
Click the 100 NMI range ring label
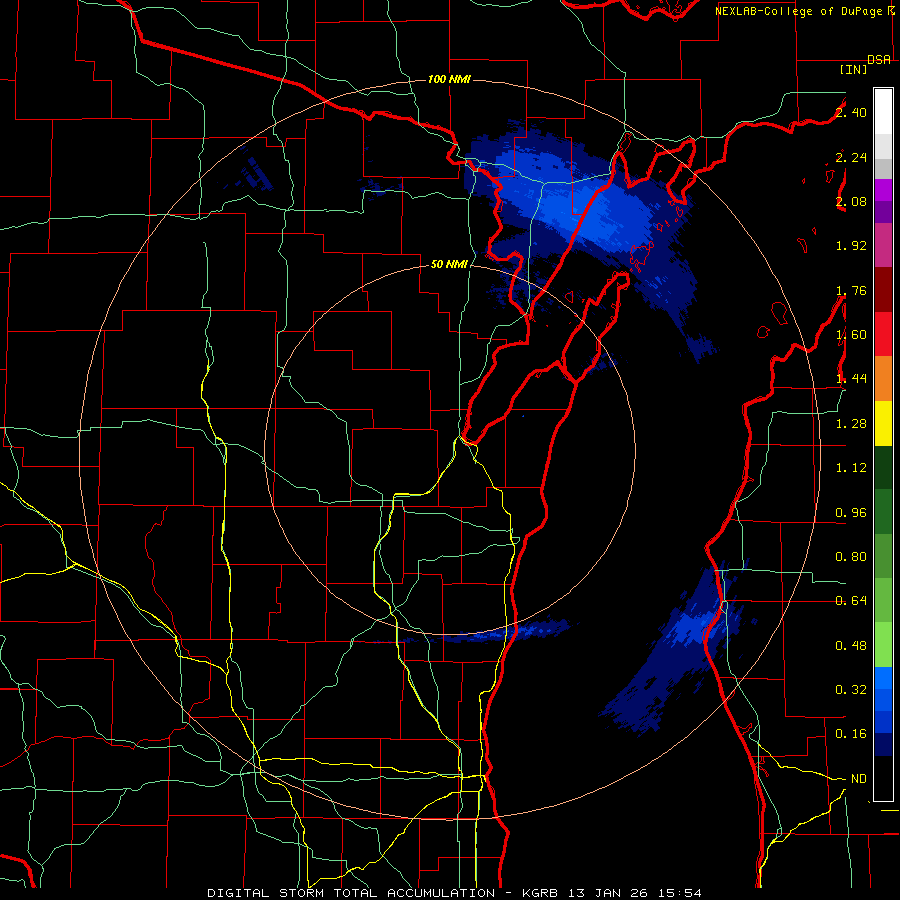coord(449,79)
